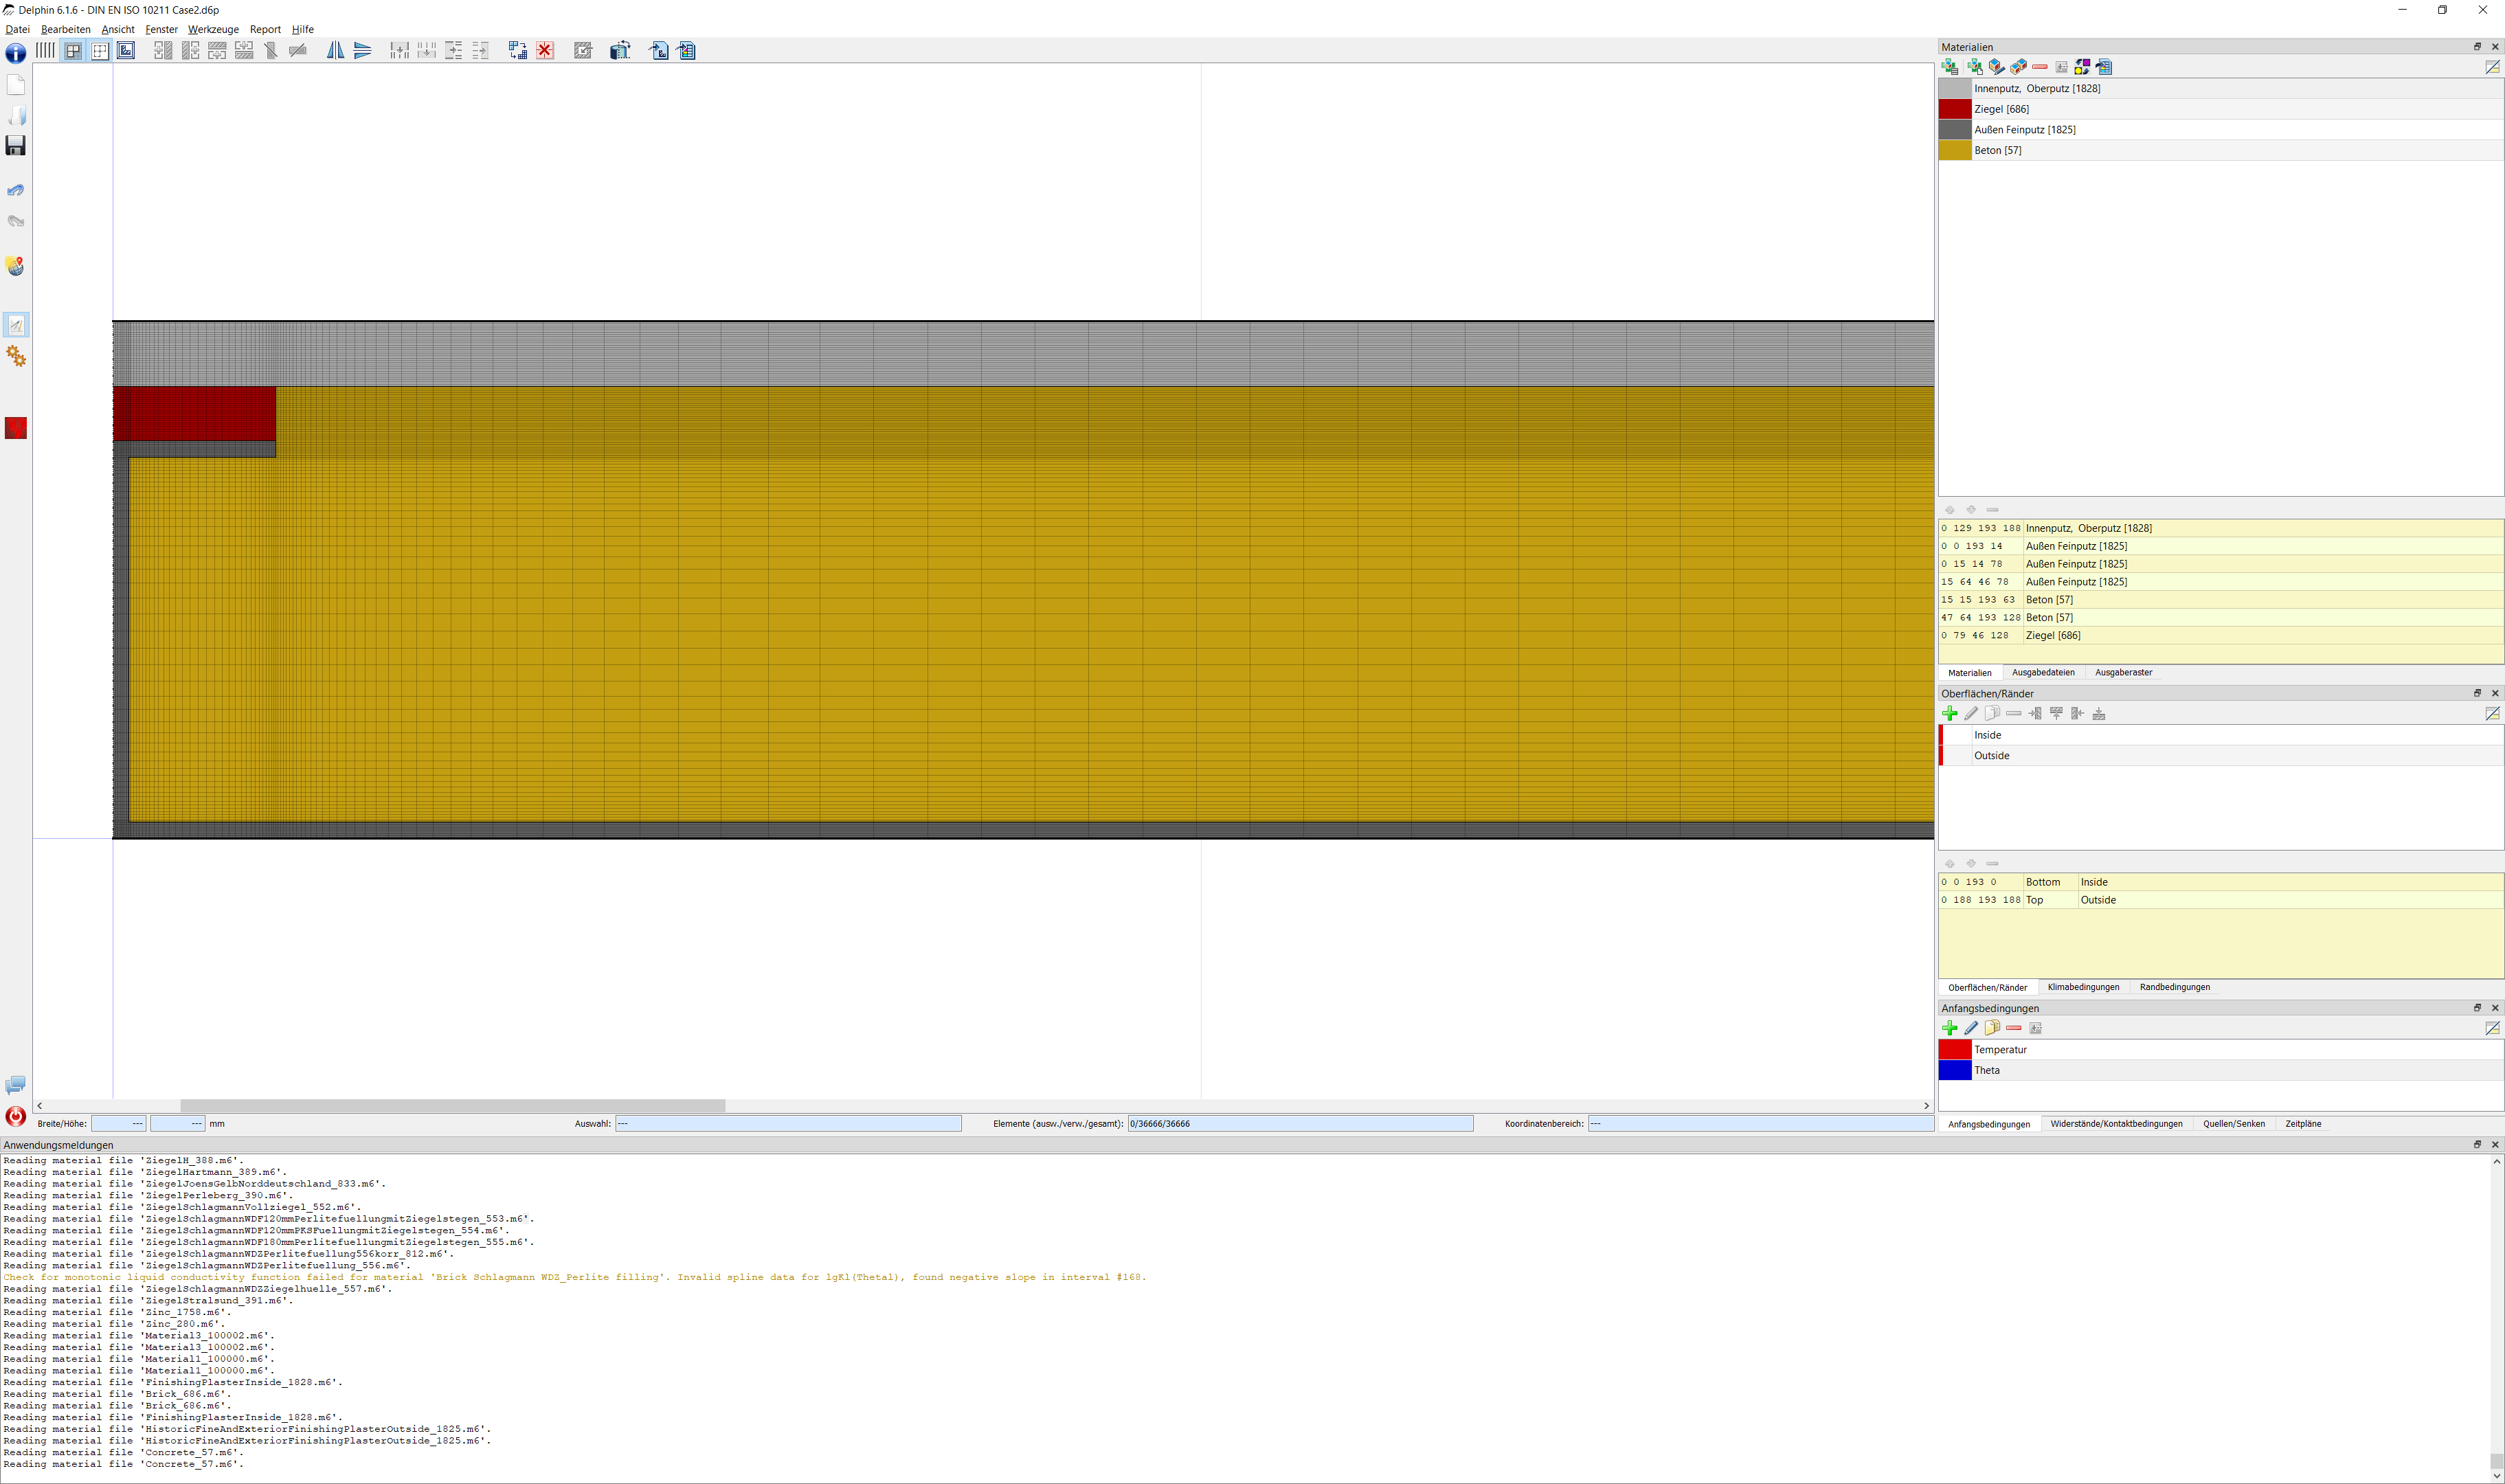Open the Werkzeuge menu

(213, 29)
